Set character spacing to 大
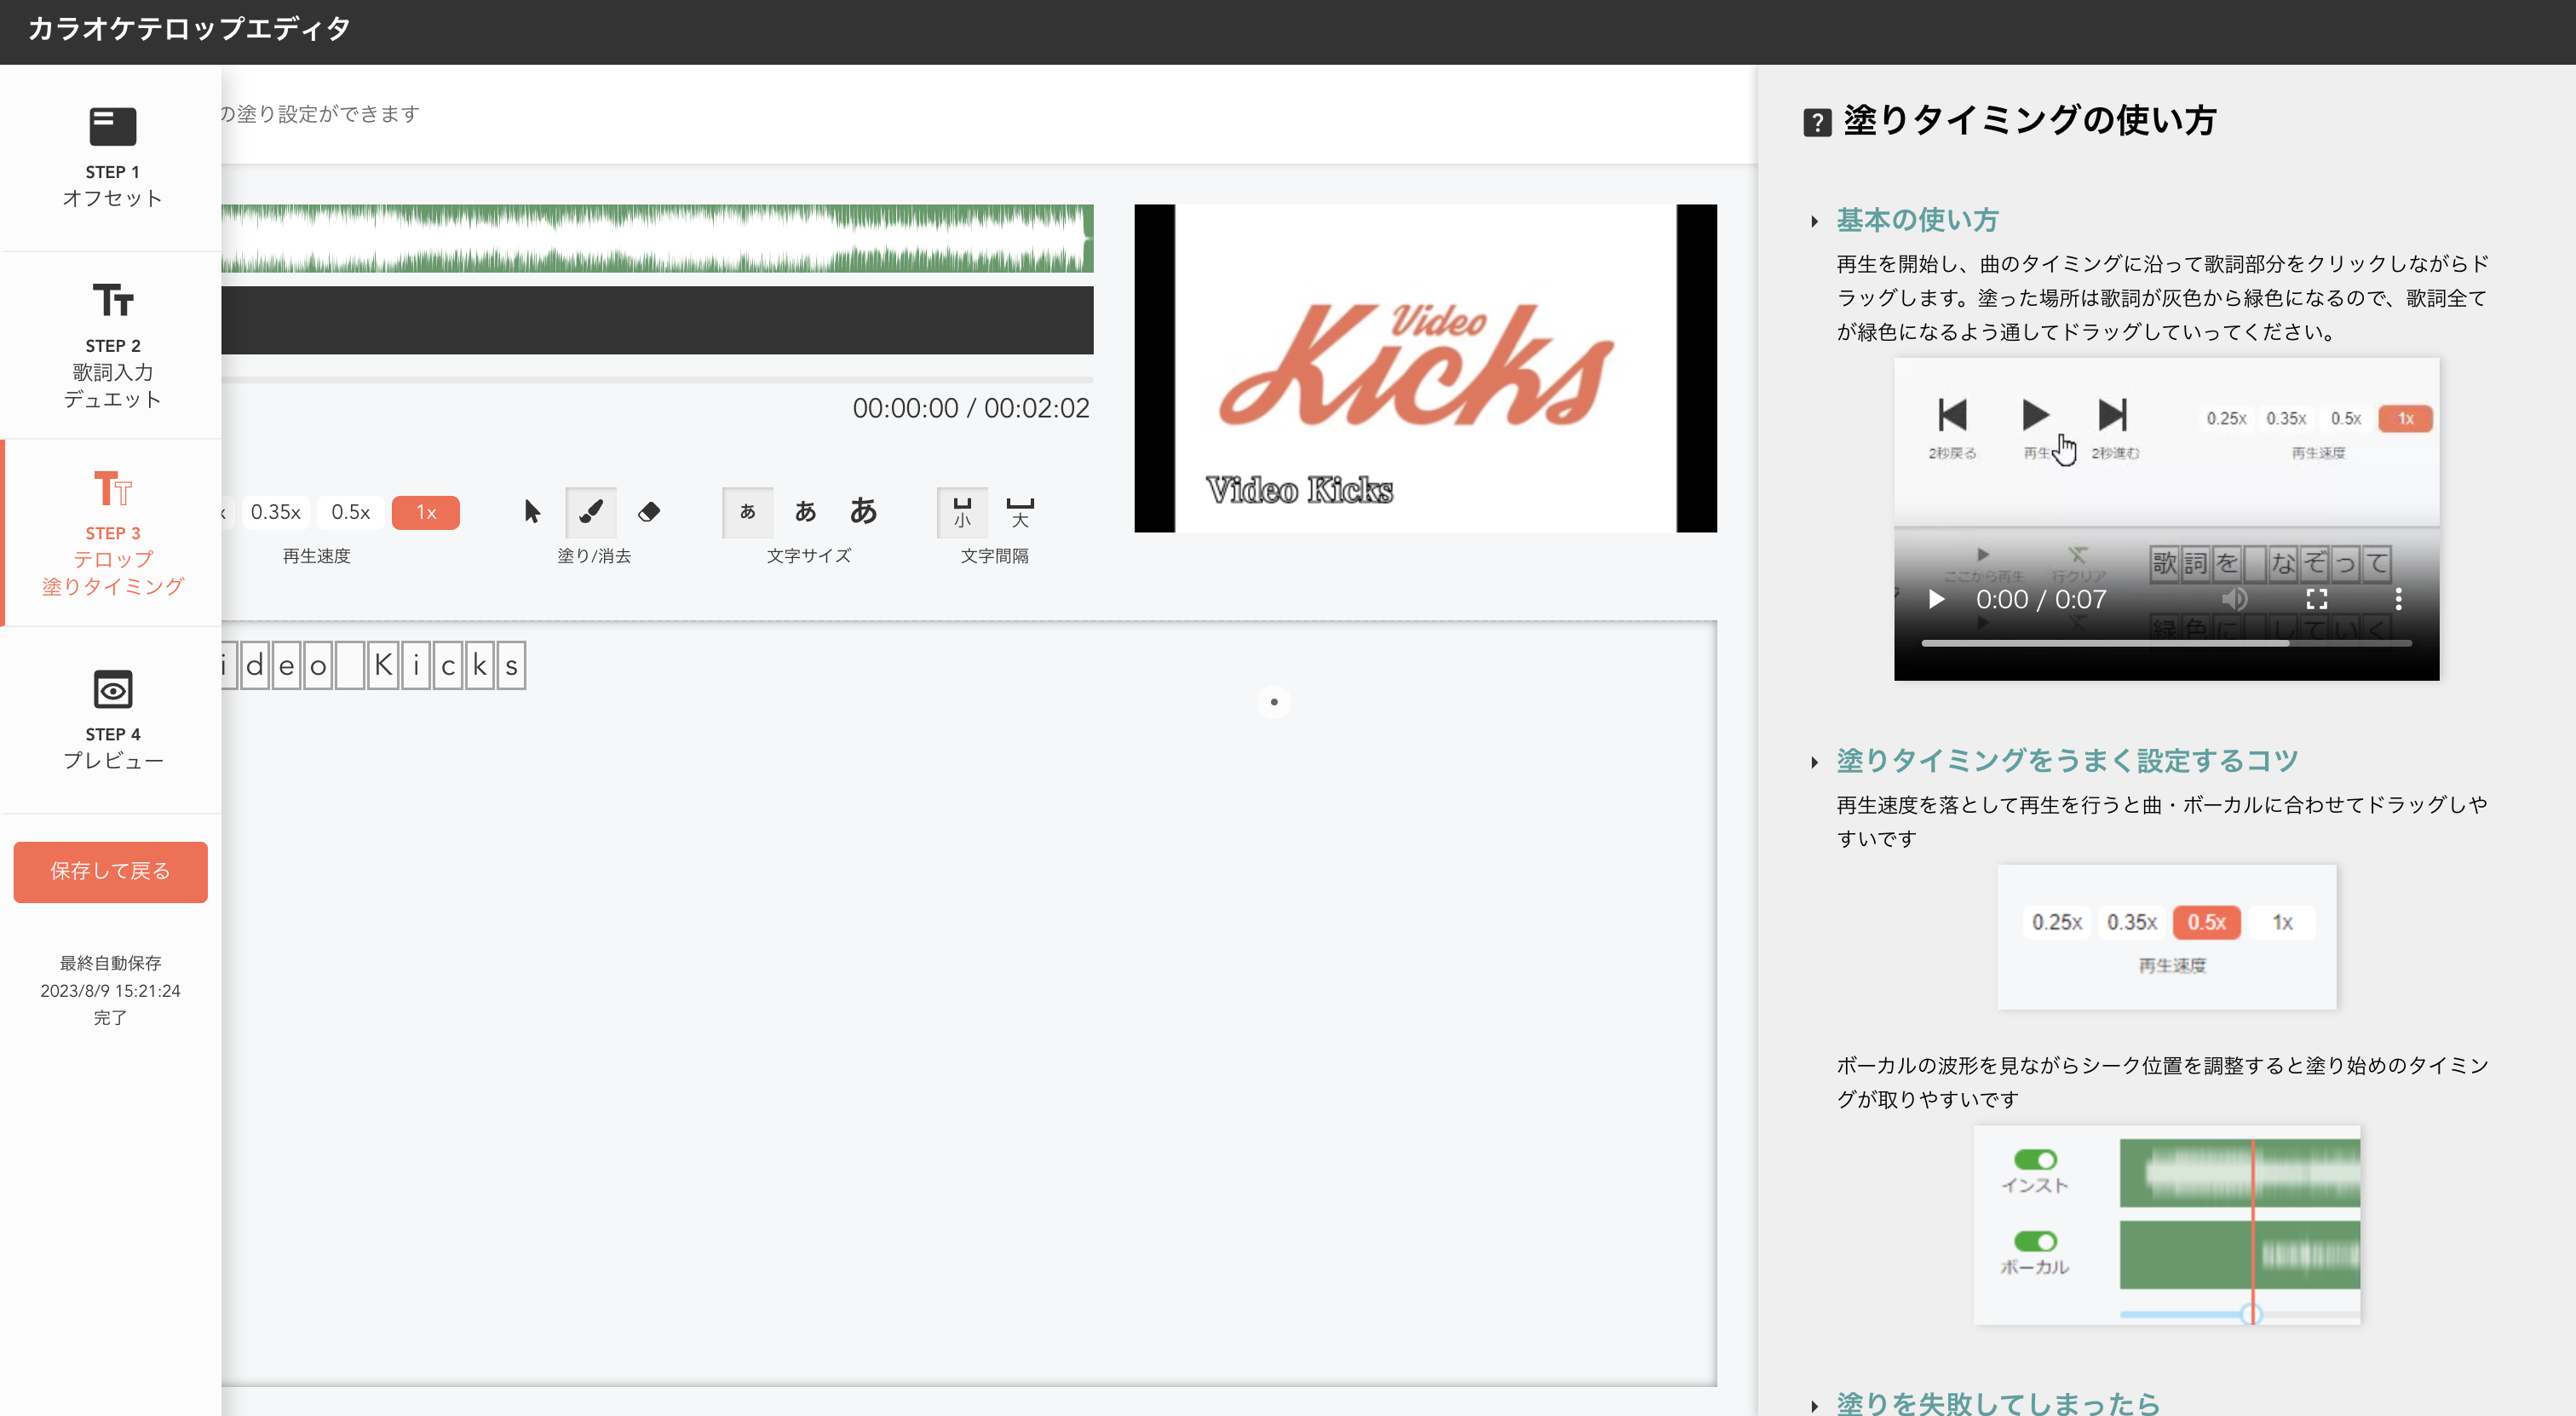Screen dimensions: 2576x1416 pyautogui.click(x=1020, y=512)
